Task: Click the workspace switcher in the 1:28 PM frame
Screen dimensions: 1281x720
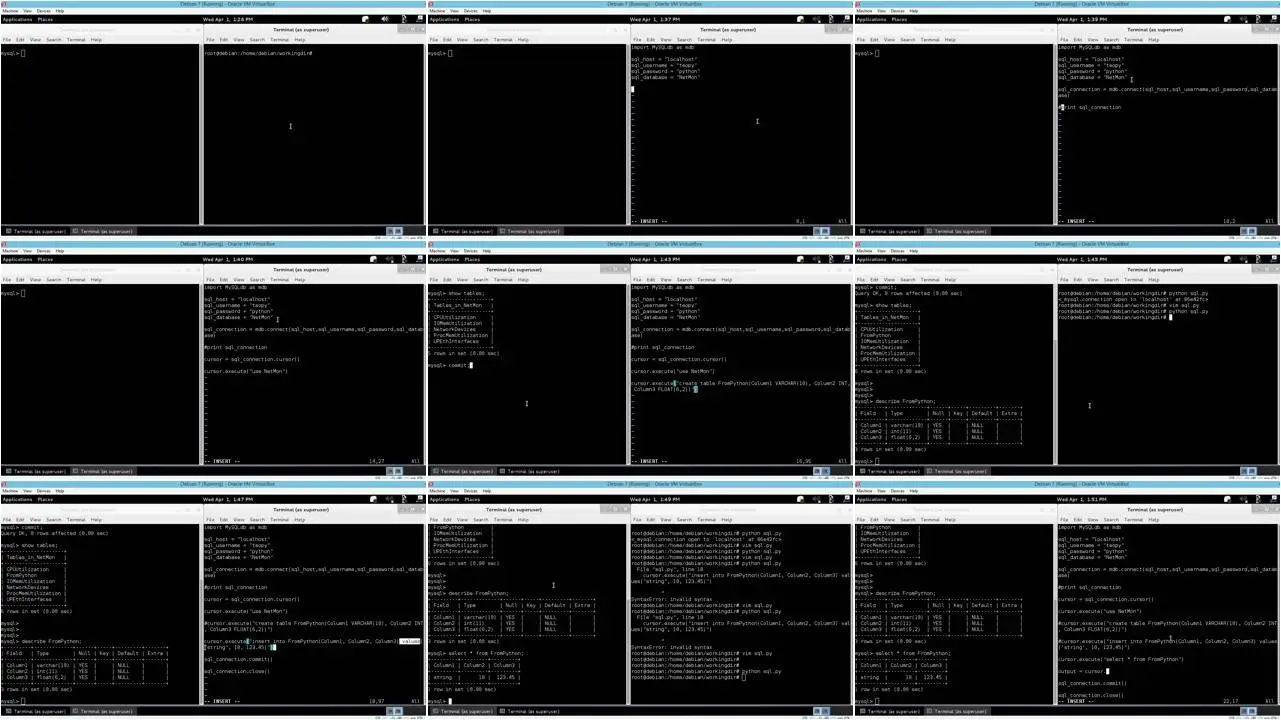Action: (x=394, y=231)
